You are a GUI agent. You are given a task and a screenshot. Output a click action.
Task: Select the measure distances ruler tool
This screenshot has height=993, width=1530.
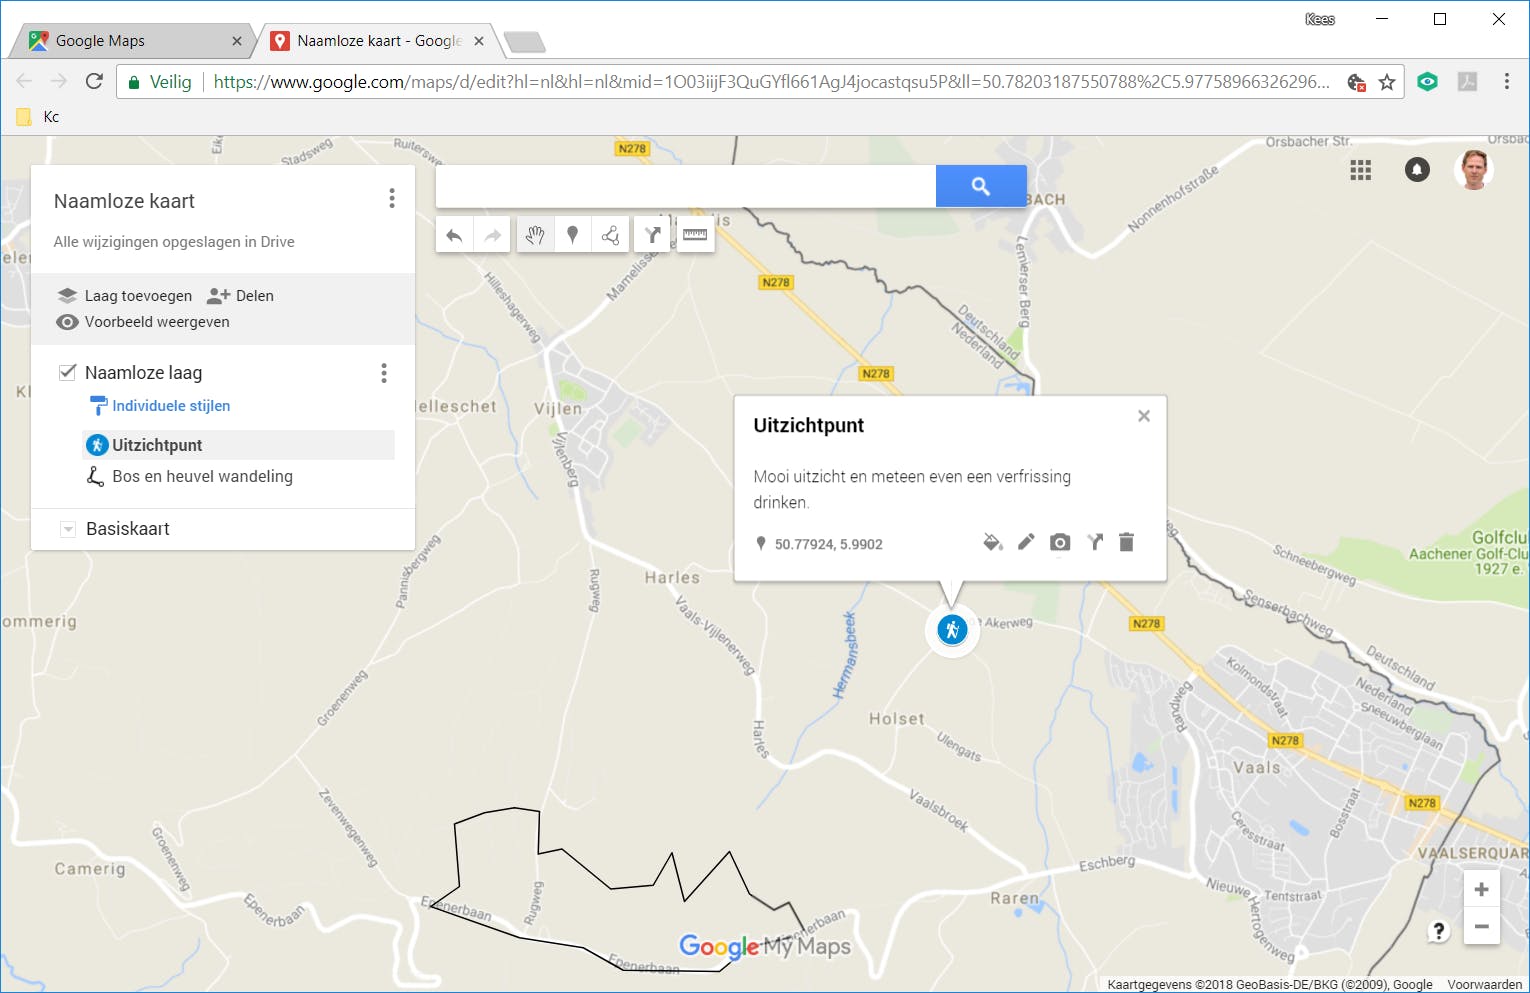(x=695, y=235)
